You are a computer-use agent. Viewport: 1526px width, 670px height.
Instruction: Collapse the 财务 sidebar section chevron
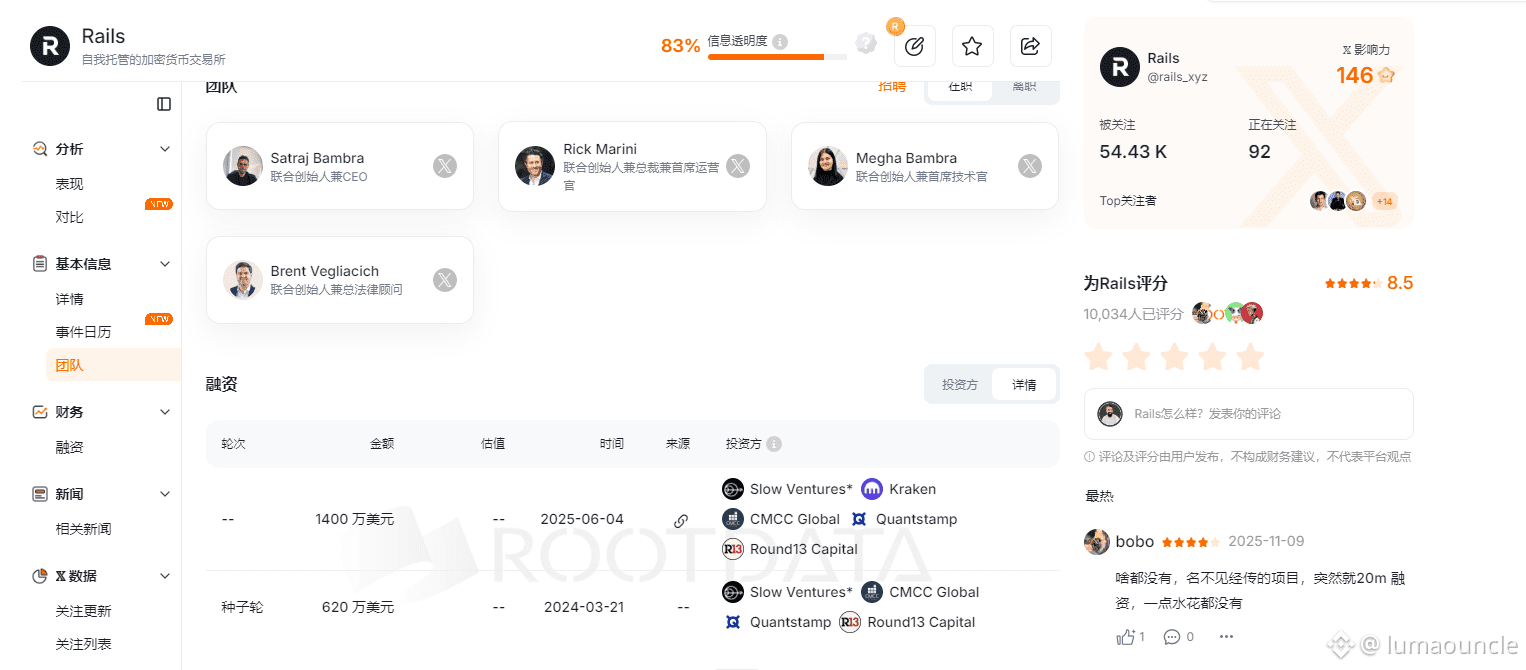pos(165,412)
